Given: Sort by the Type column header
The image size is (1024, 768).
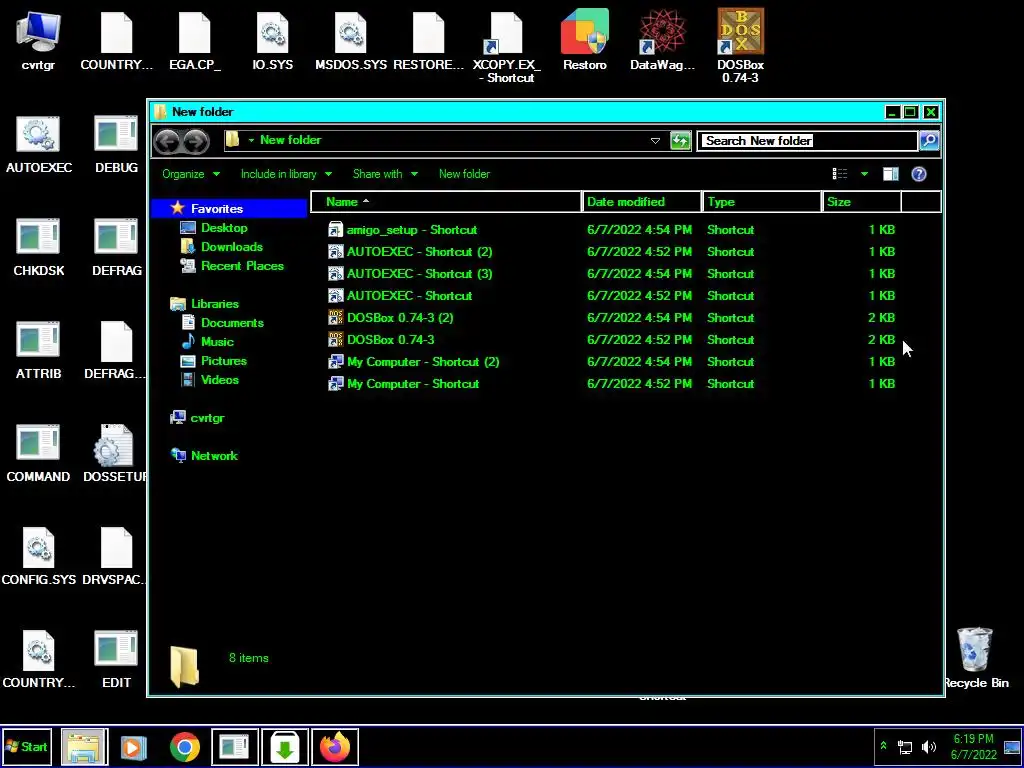Looking at the screenshot, I should click(x=761, y=202).
